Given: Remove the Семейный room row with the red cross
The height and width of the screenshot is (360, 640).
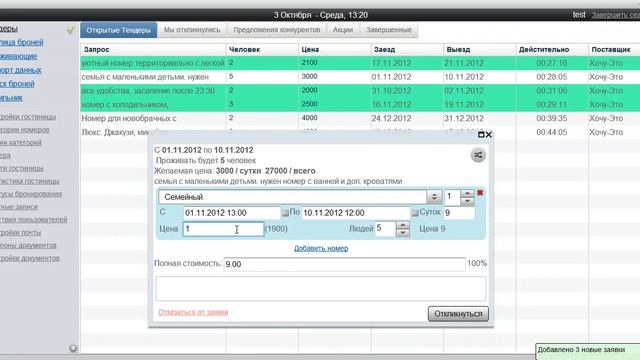Looking at the screenshot, I should pos(480,192).
